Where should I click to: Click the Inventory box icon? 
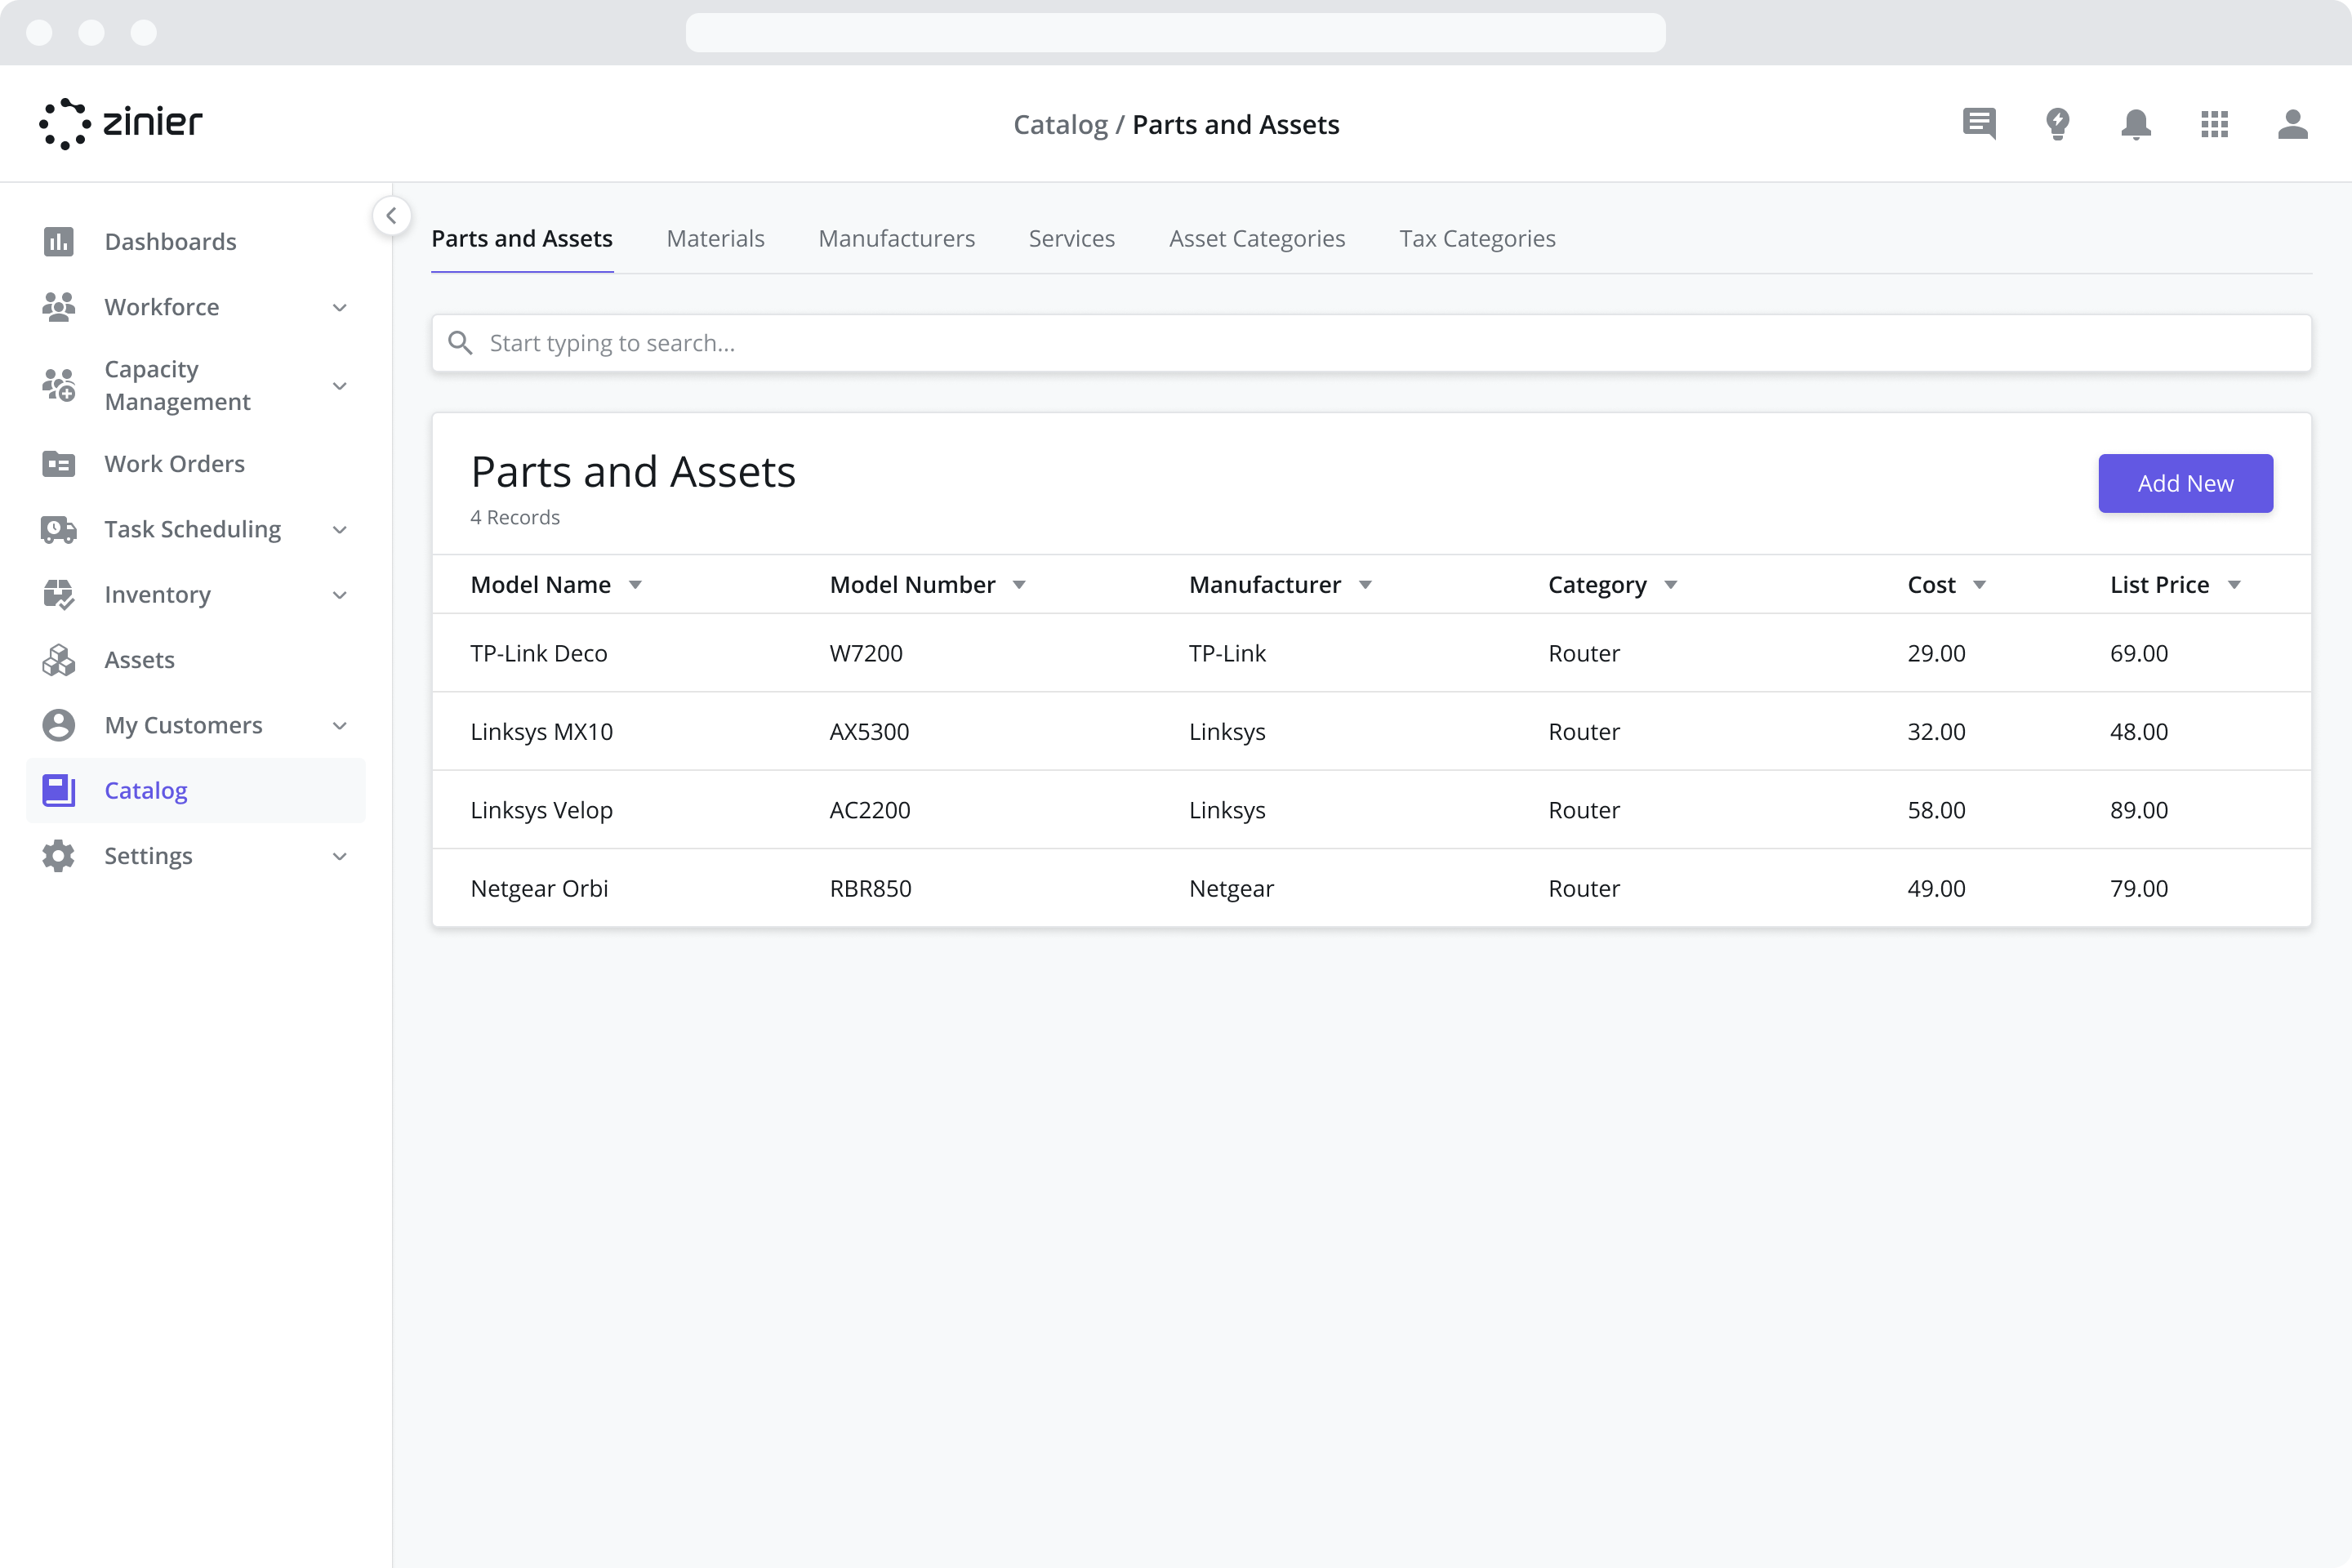(59, 594)
